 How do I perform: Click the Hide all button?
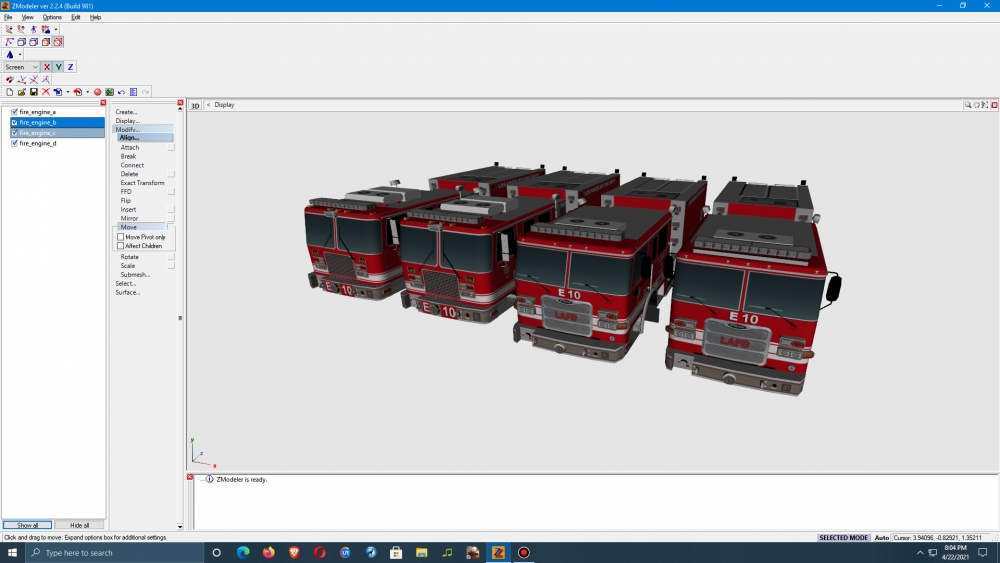[x=79, y=525]
